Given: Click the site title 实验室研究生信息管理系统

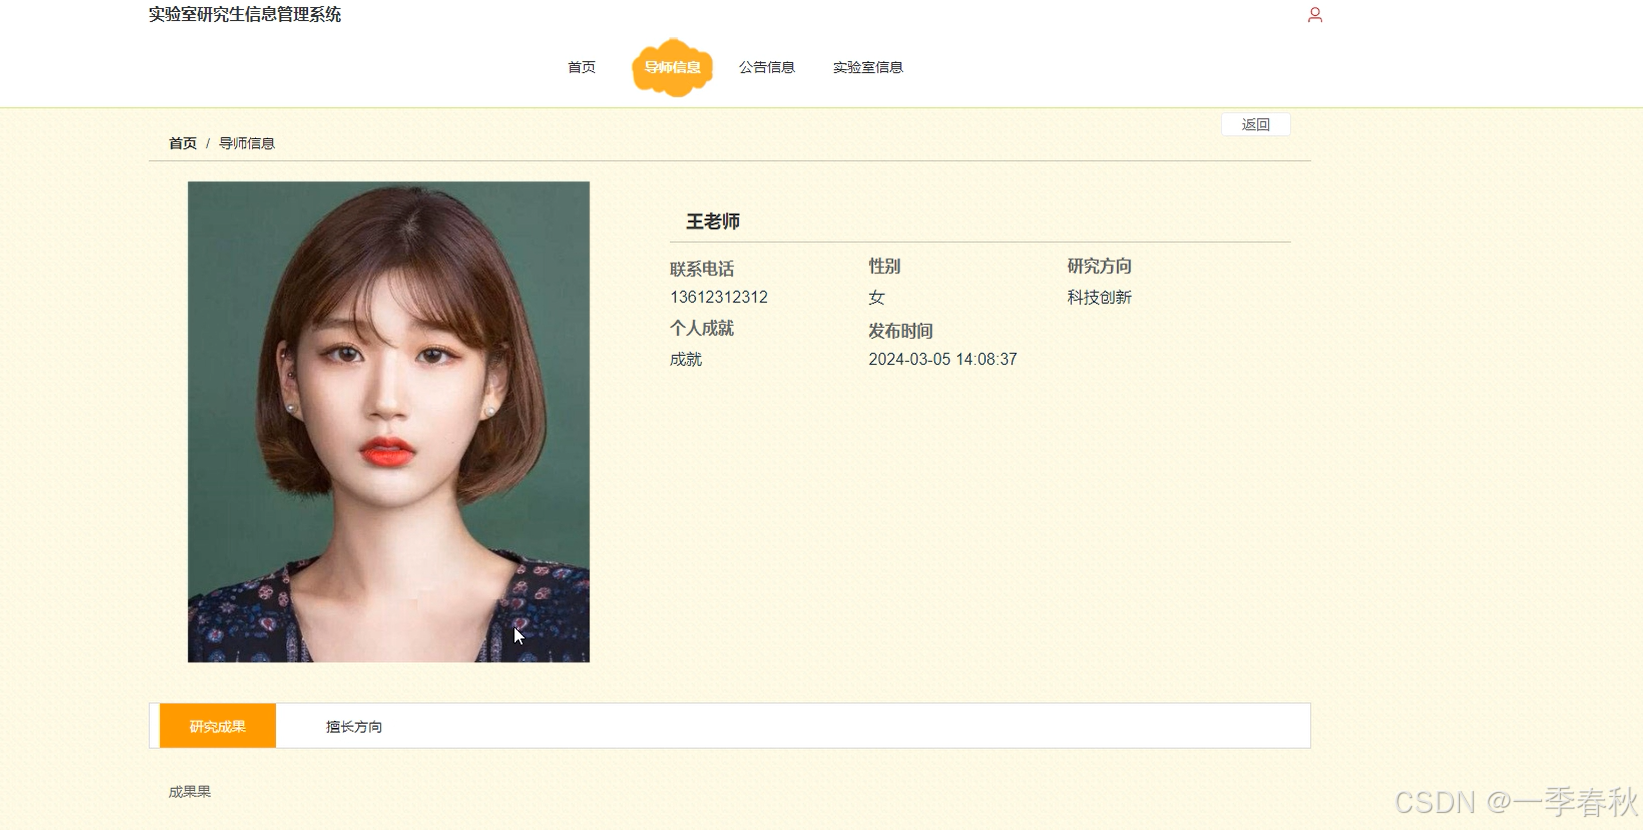Looking at the screenshot, I should click(245, 14).
